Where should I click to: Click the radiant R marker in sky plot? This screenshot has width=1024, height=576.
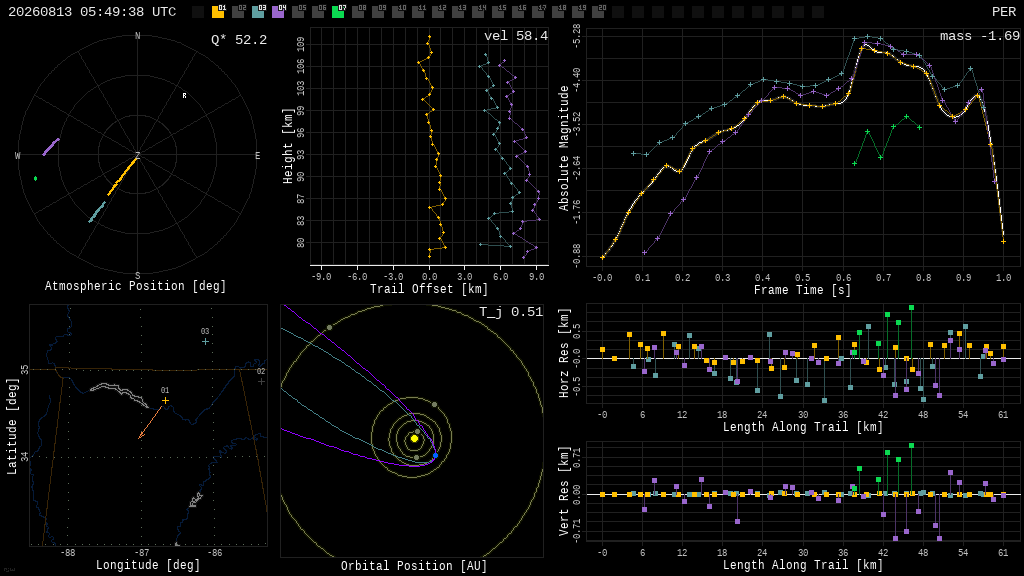184,96
